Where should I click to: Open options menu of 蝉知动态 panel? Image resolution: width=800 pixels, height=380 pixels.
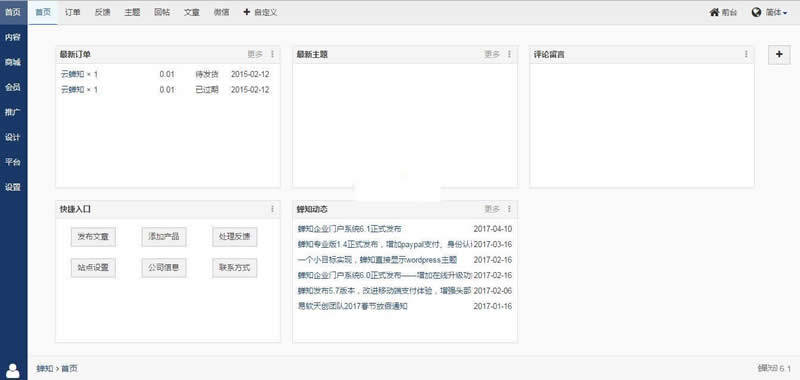pos(509,209)
